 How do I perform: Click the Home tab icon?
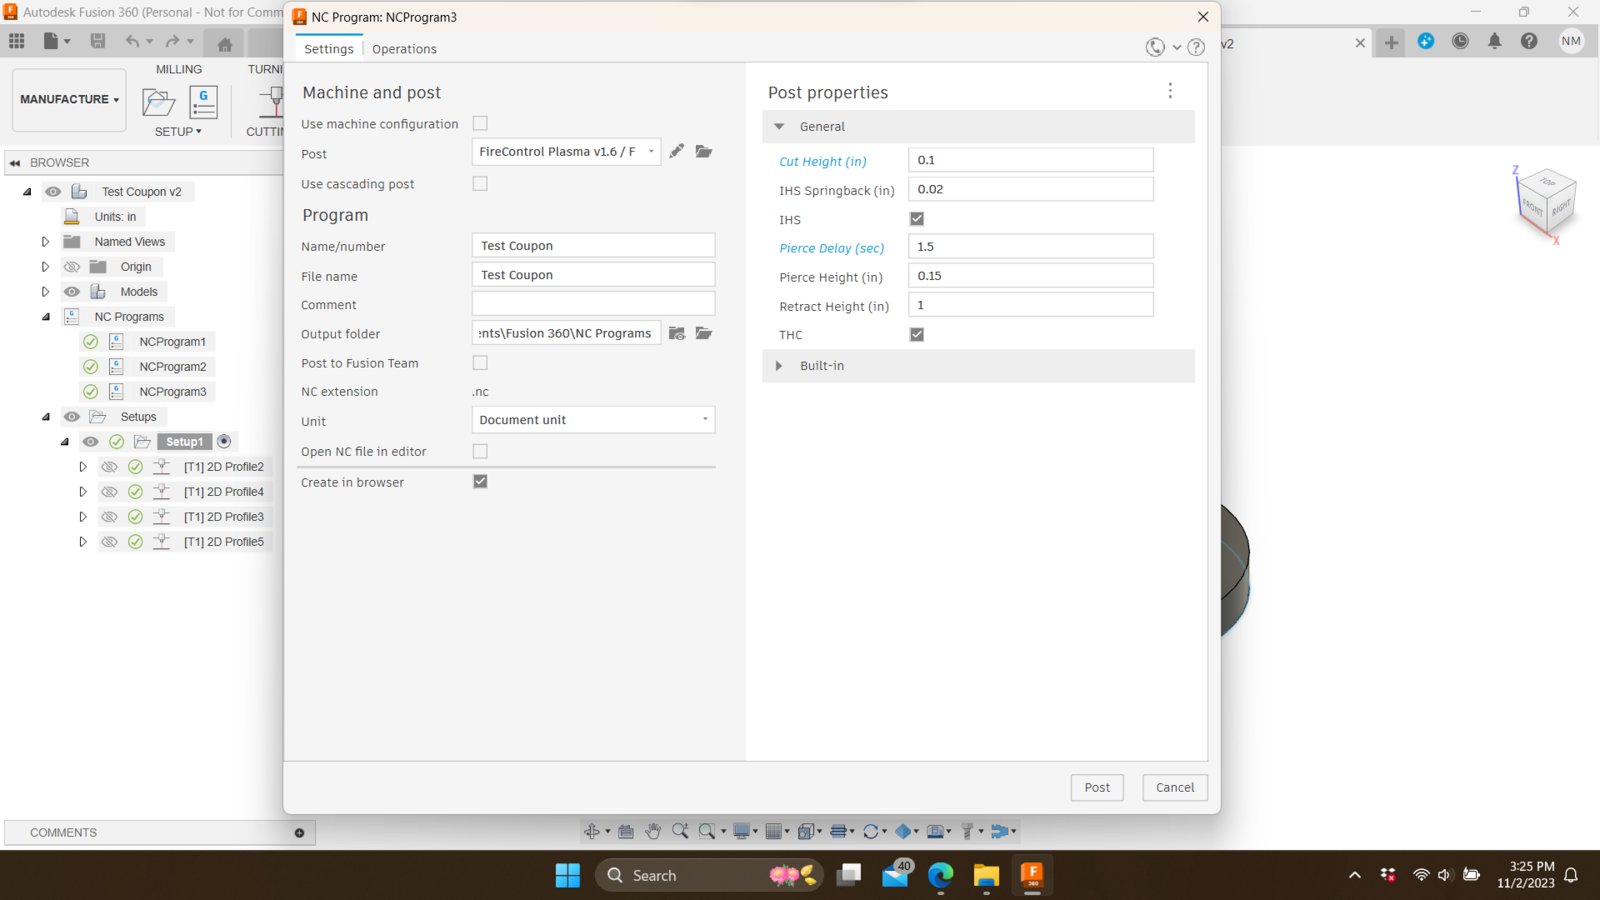[x=225, y=44]
